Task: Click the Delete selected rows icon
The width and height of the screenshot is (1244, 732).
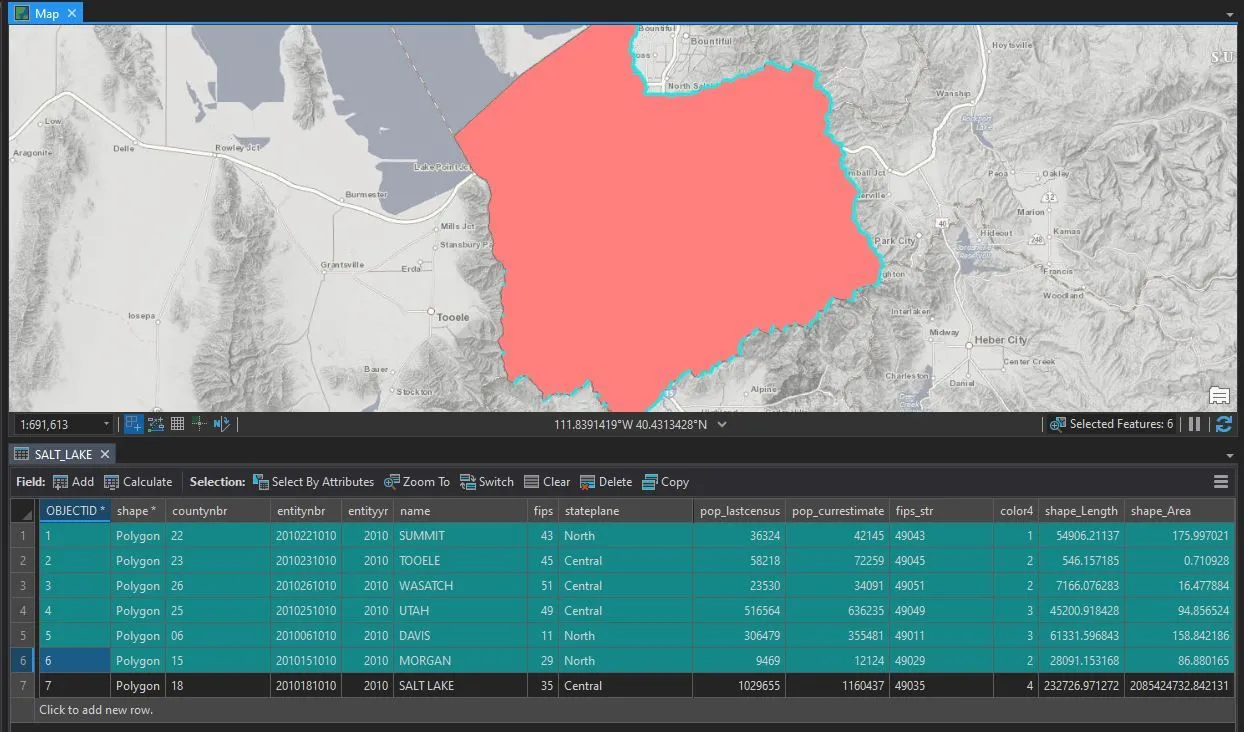Action: (605, 481)
